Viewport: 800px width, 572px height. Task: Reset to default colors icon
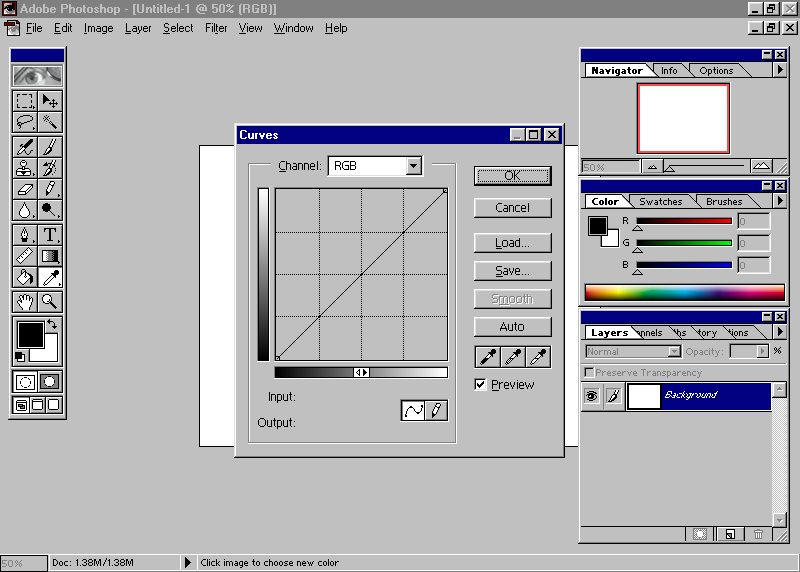(19, 357)
